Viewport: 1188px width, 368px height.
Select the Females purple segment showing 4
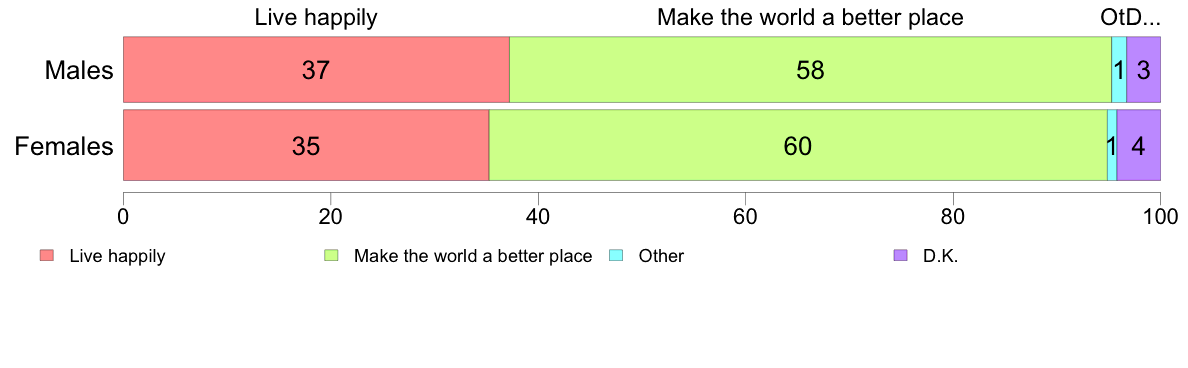(x=1139, y=145)
